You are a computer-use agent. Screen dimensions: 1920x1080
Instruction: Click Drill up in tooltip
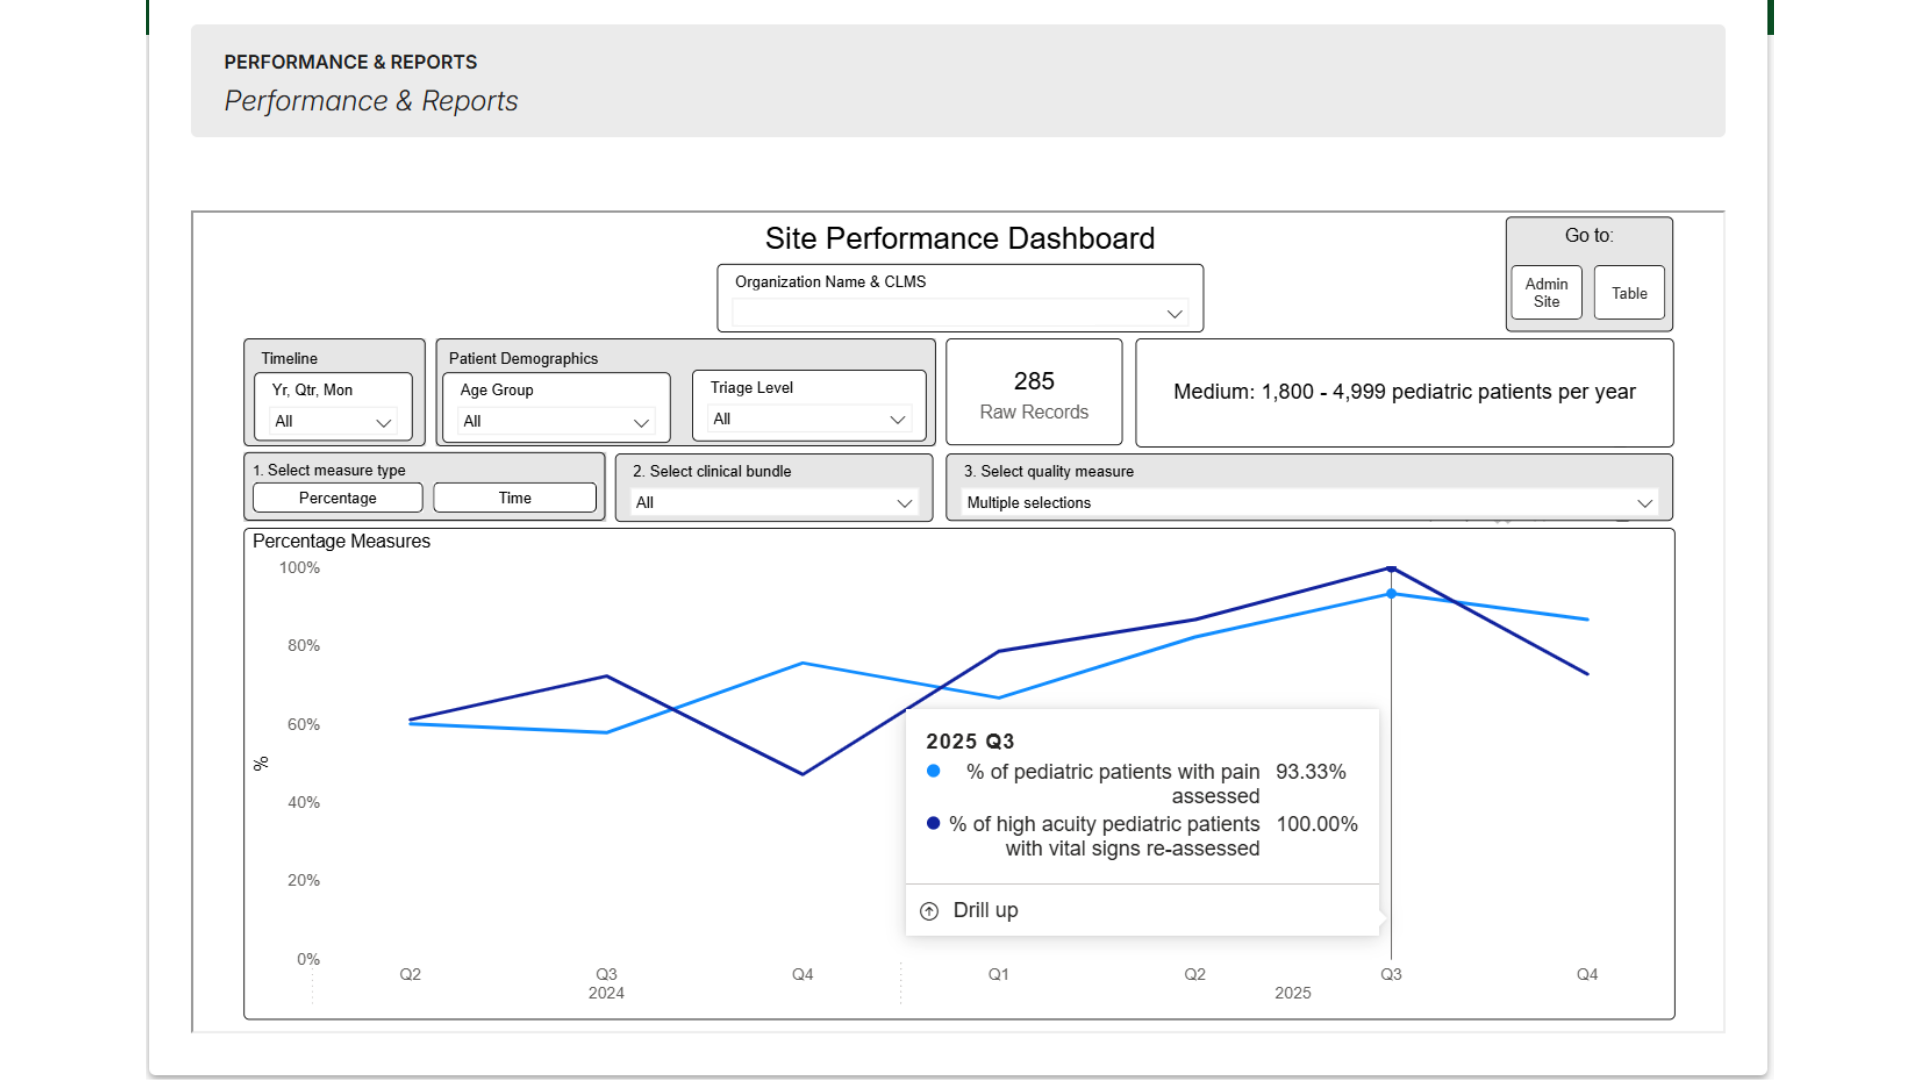(985, 911)
